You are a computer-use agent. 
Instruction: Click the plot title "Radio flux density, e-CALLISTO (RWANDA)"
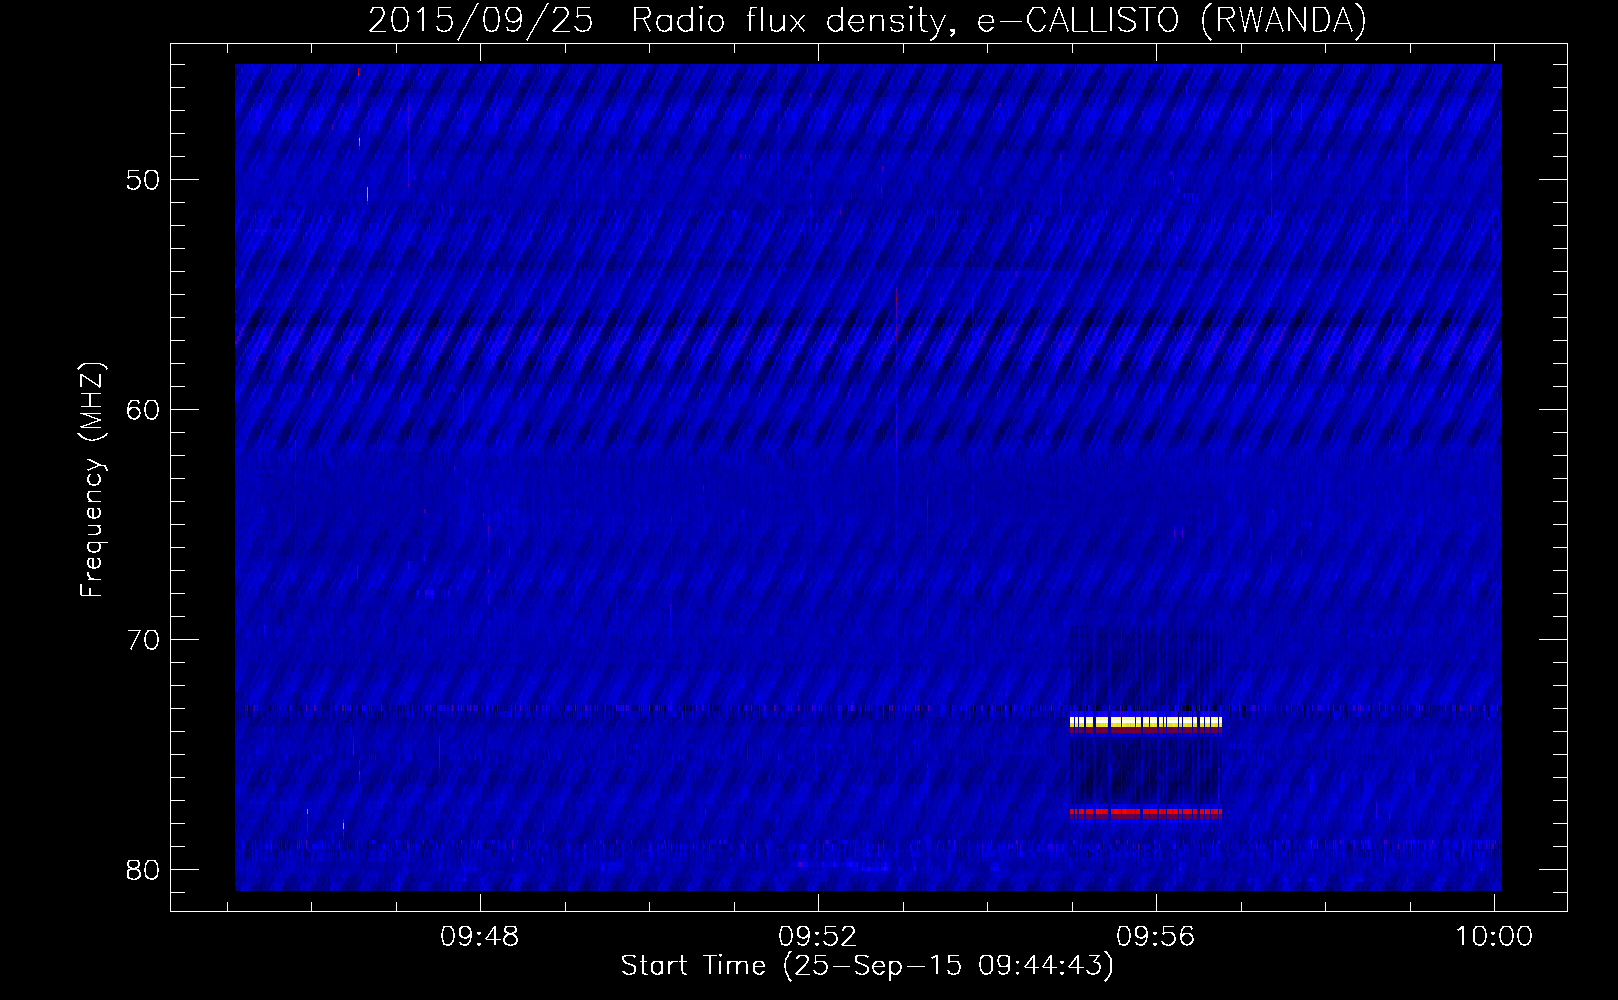[999, 20]
